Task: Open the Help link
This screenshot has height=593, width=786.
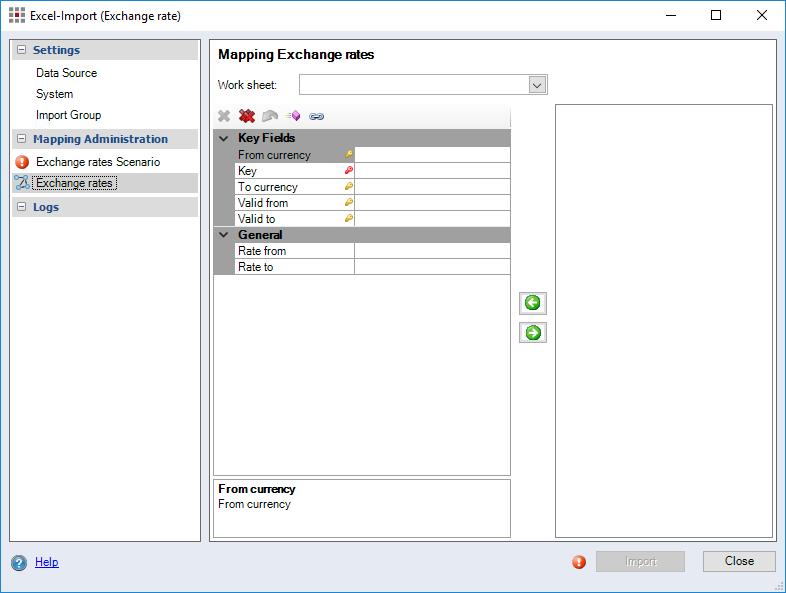Action: coord(47,562)
